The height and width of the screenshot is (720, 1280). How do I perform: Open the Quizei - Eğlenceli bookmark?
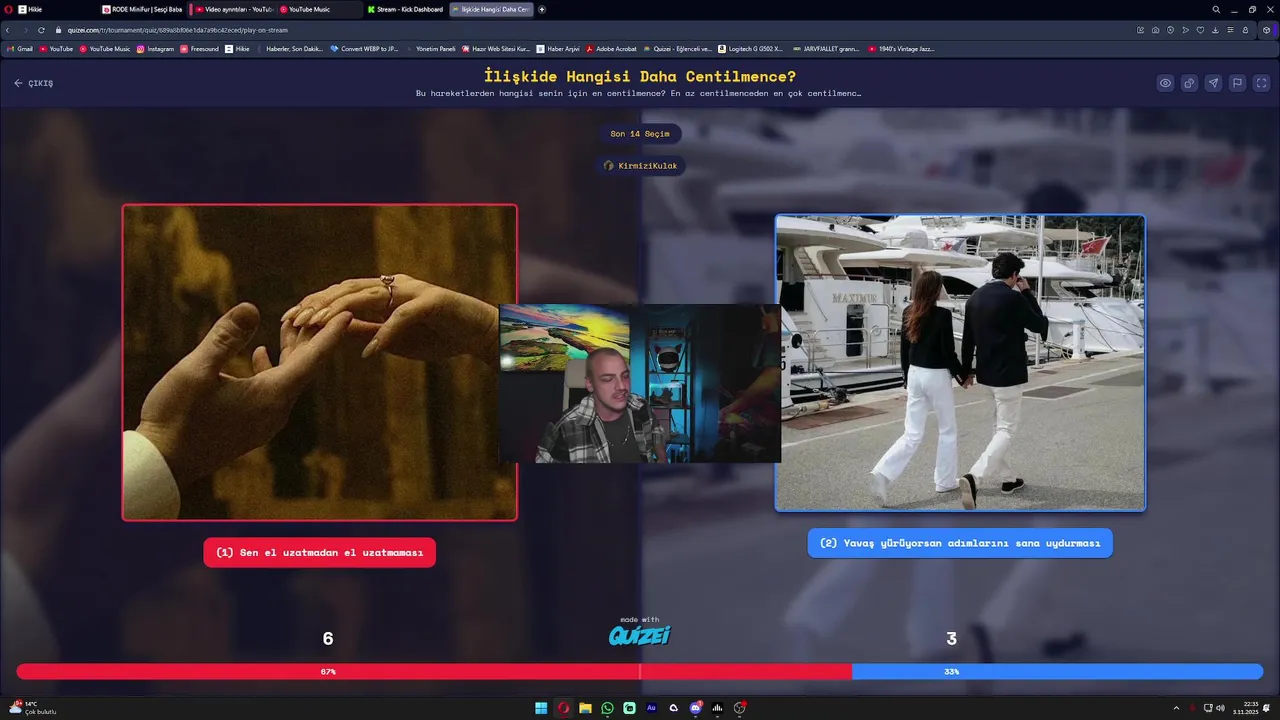click(x=677, y=49)
